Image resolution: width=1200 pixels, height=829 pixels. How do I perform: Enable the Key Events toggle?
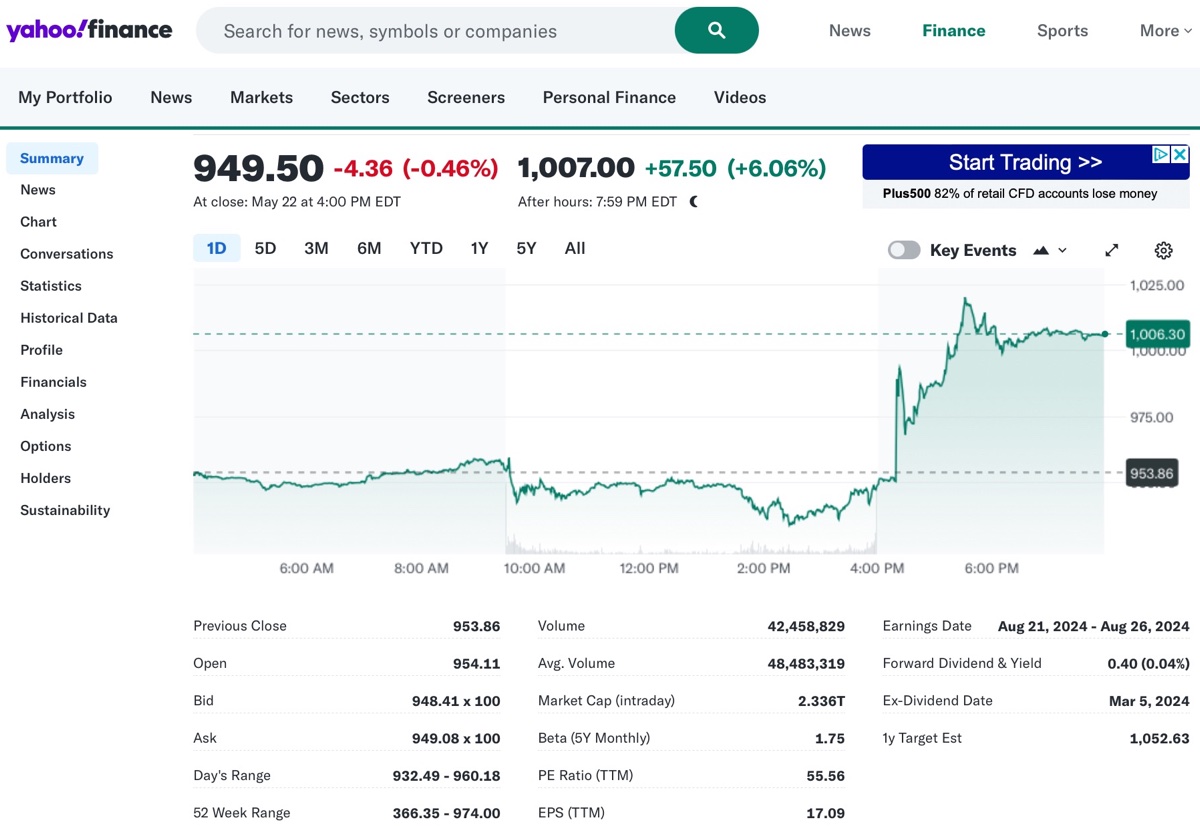[x=903, y=249]
